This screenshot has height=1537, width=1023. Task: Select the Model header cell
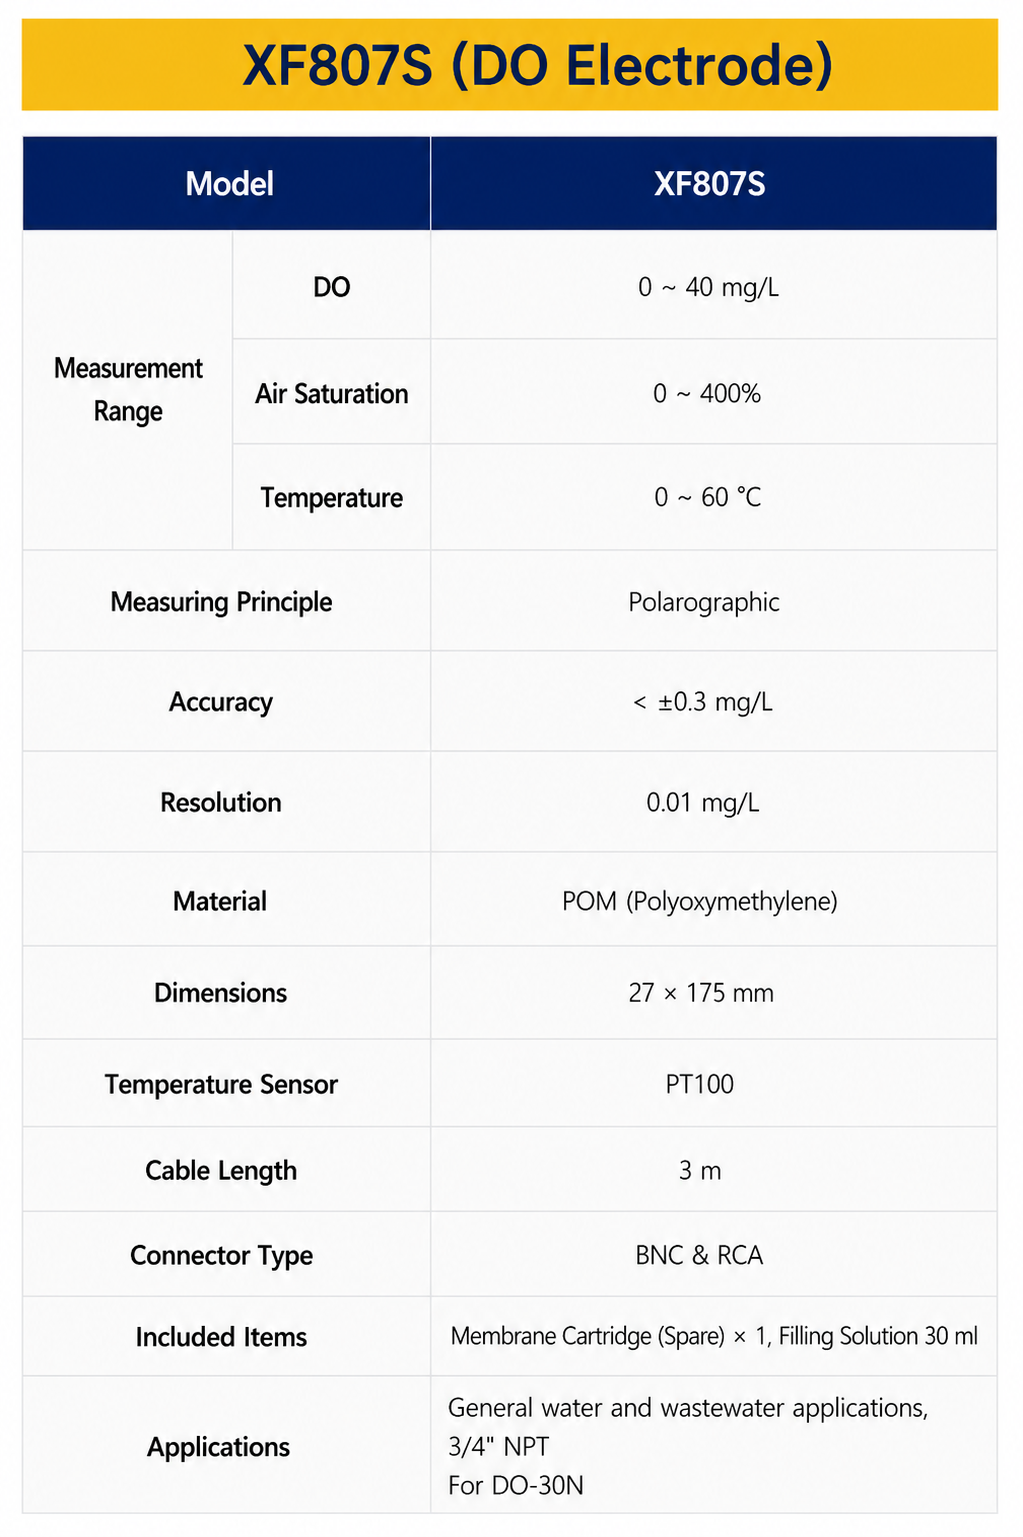[x=227, y=184]
